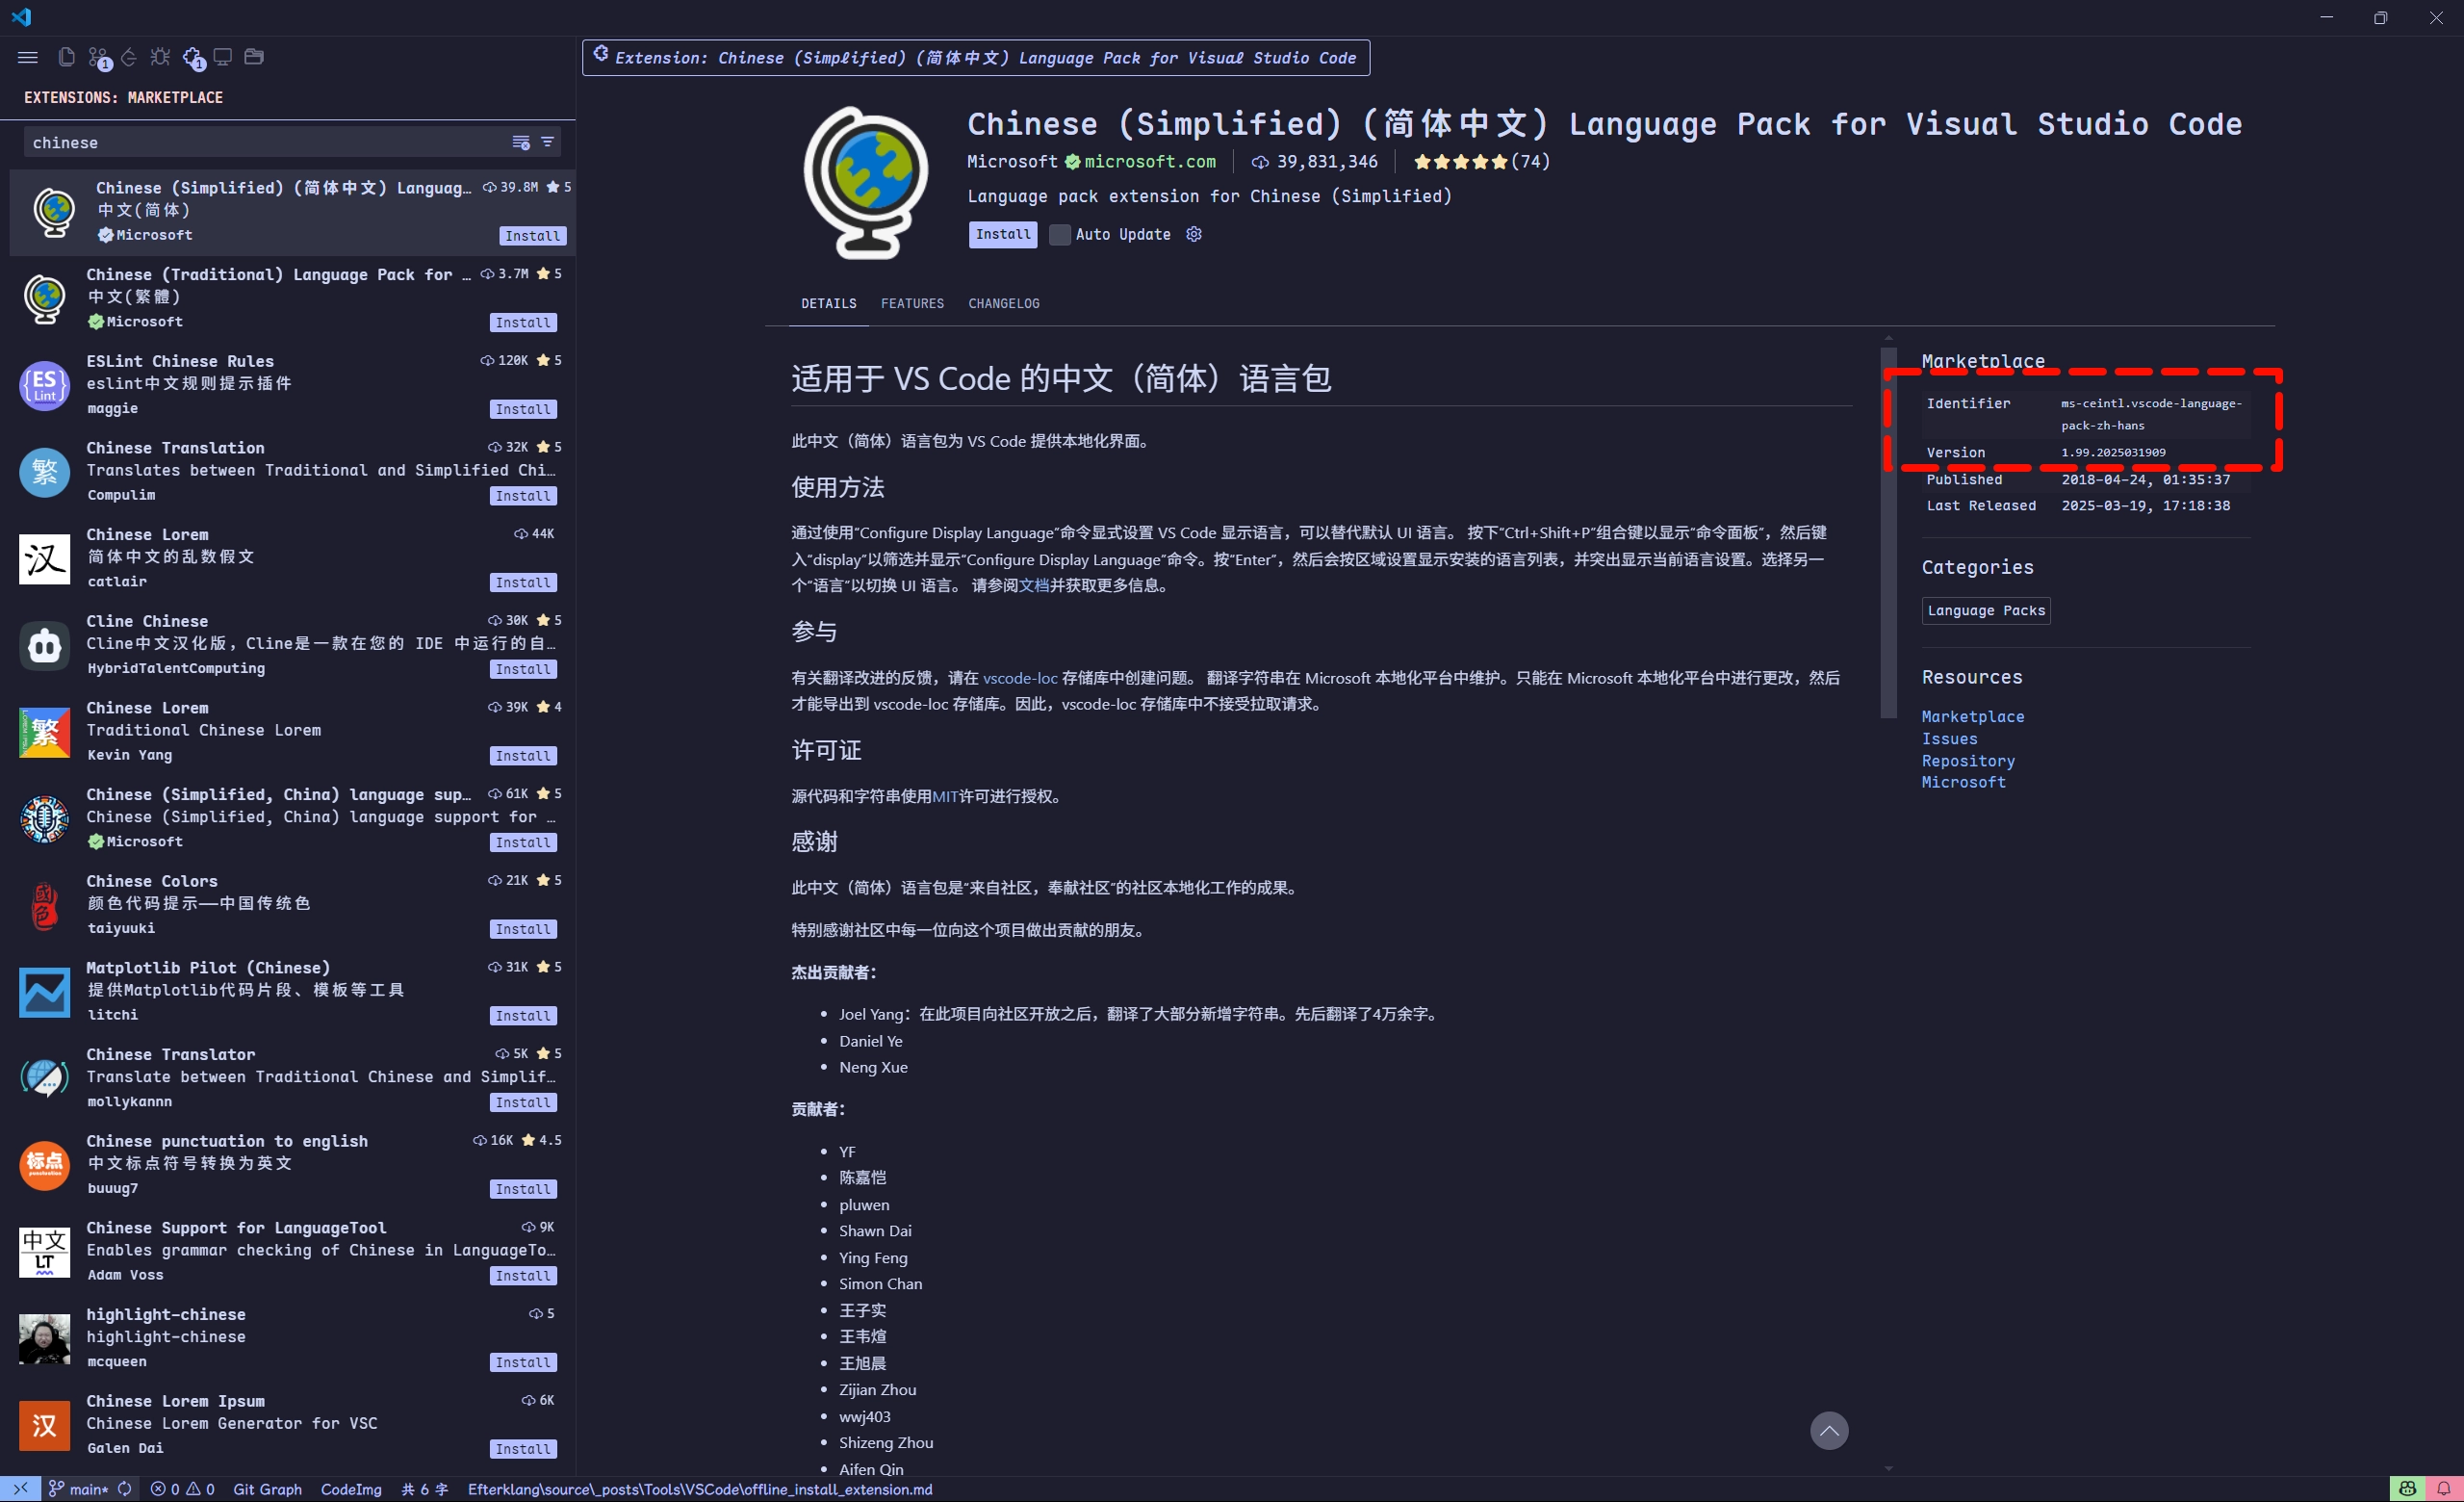The width and height of the screenshot is (2464, 1502).
Task: Open the main branch picker in status bar
Action: click(x=80, y=1489)
